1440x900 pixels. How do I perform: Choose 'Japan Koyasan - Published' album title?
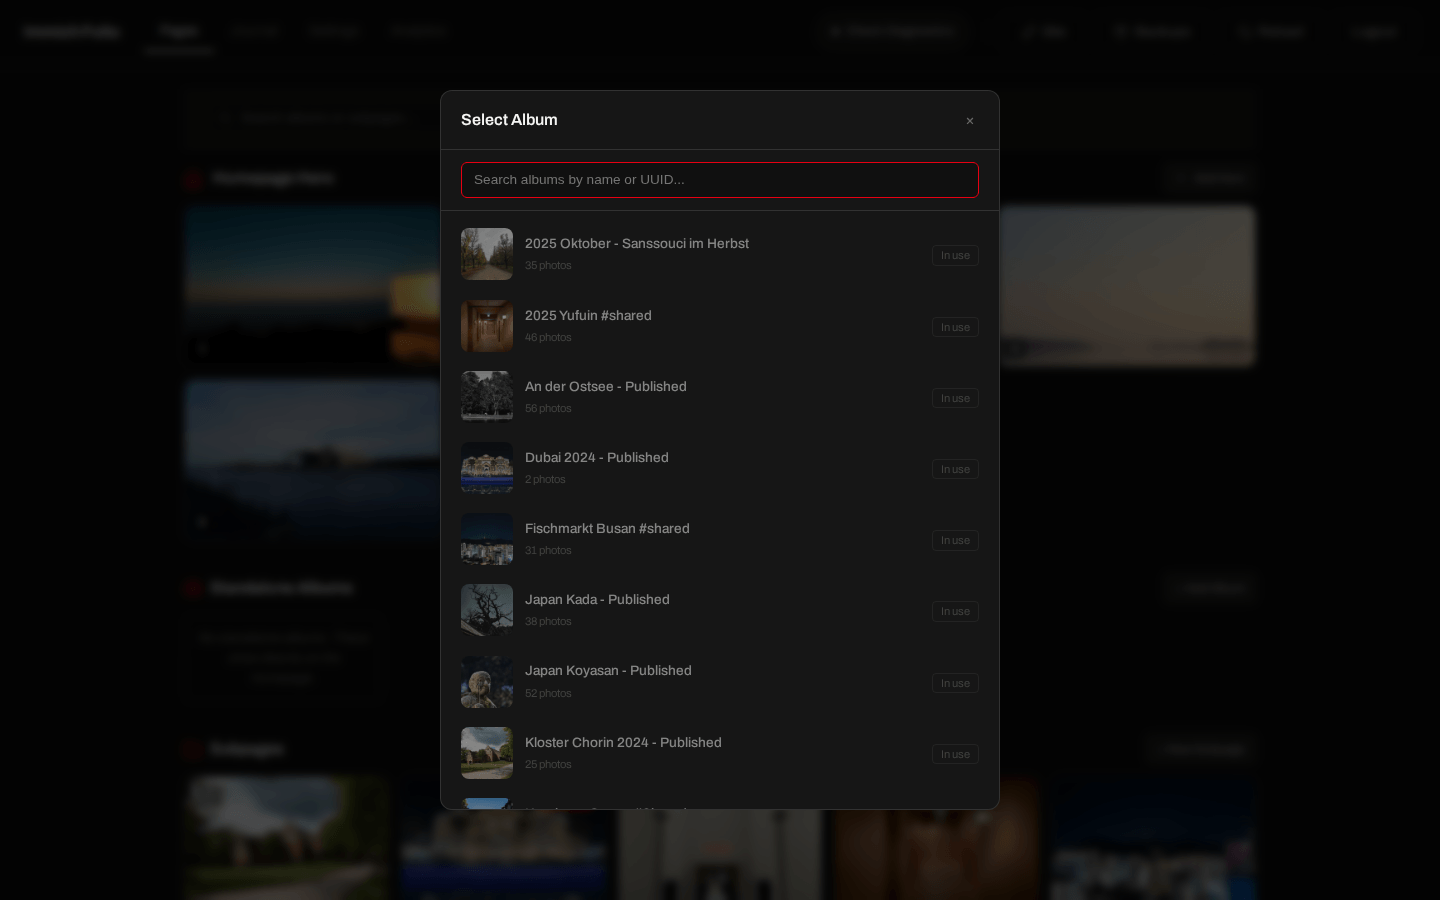click(x=608, y=671)
